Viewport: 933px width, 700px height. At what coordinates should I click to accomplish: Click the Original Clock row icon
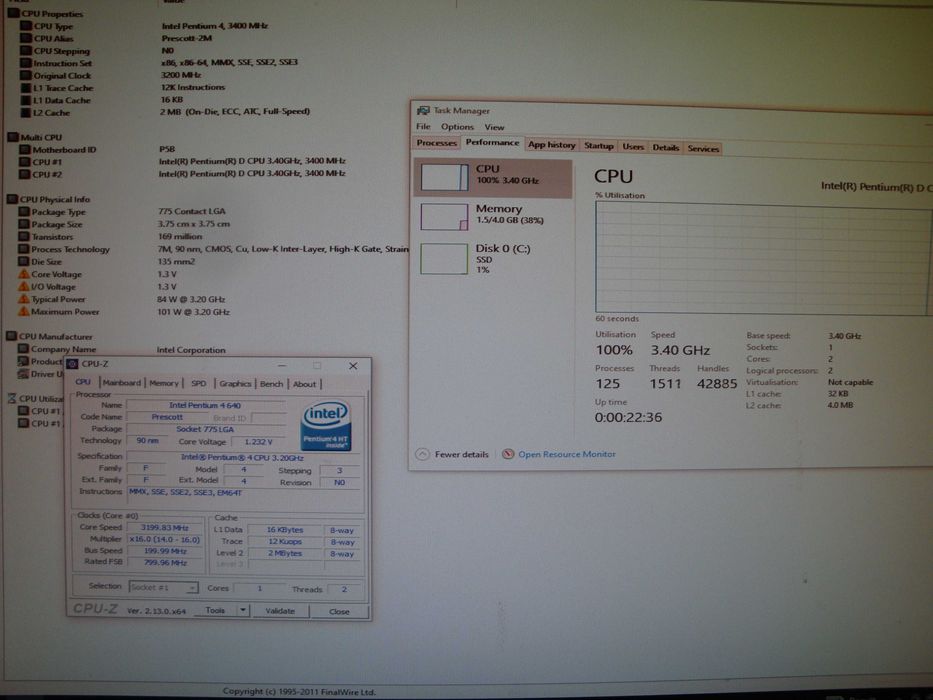click(x=25, y=75)
